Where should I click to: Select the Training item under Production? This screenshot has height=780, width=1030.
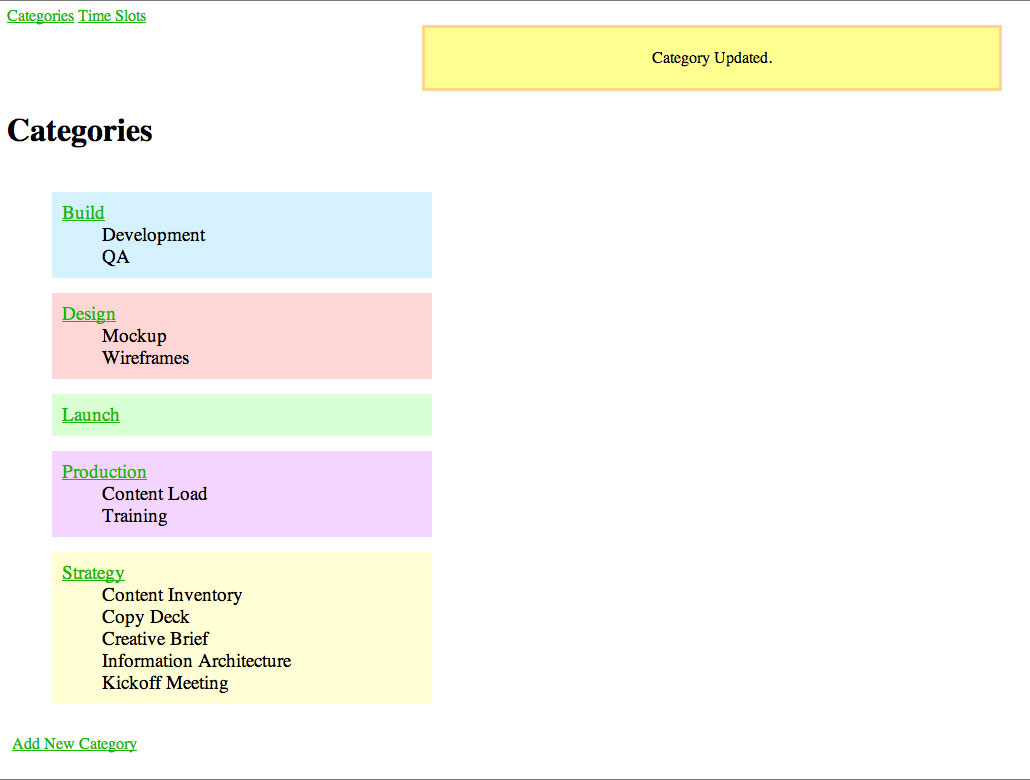(x=135, y=516)
